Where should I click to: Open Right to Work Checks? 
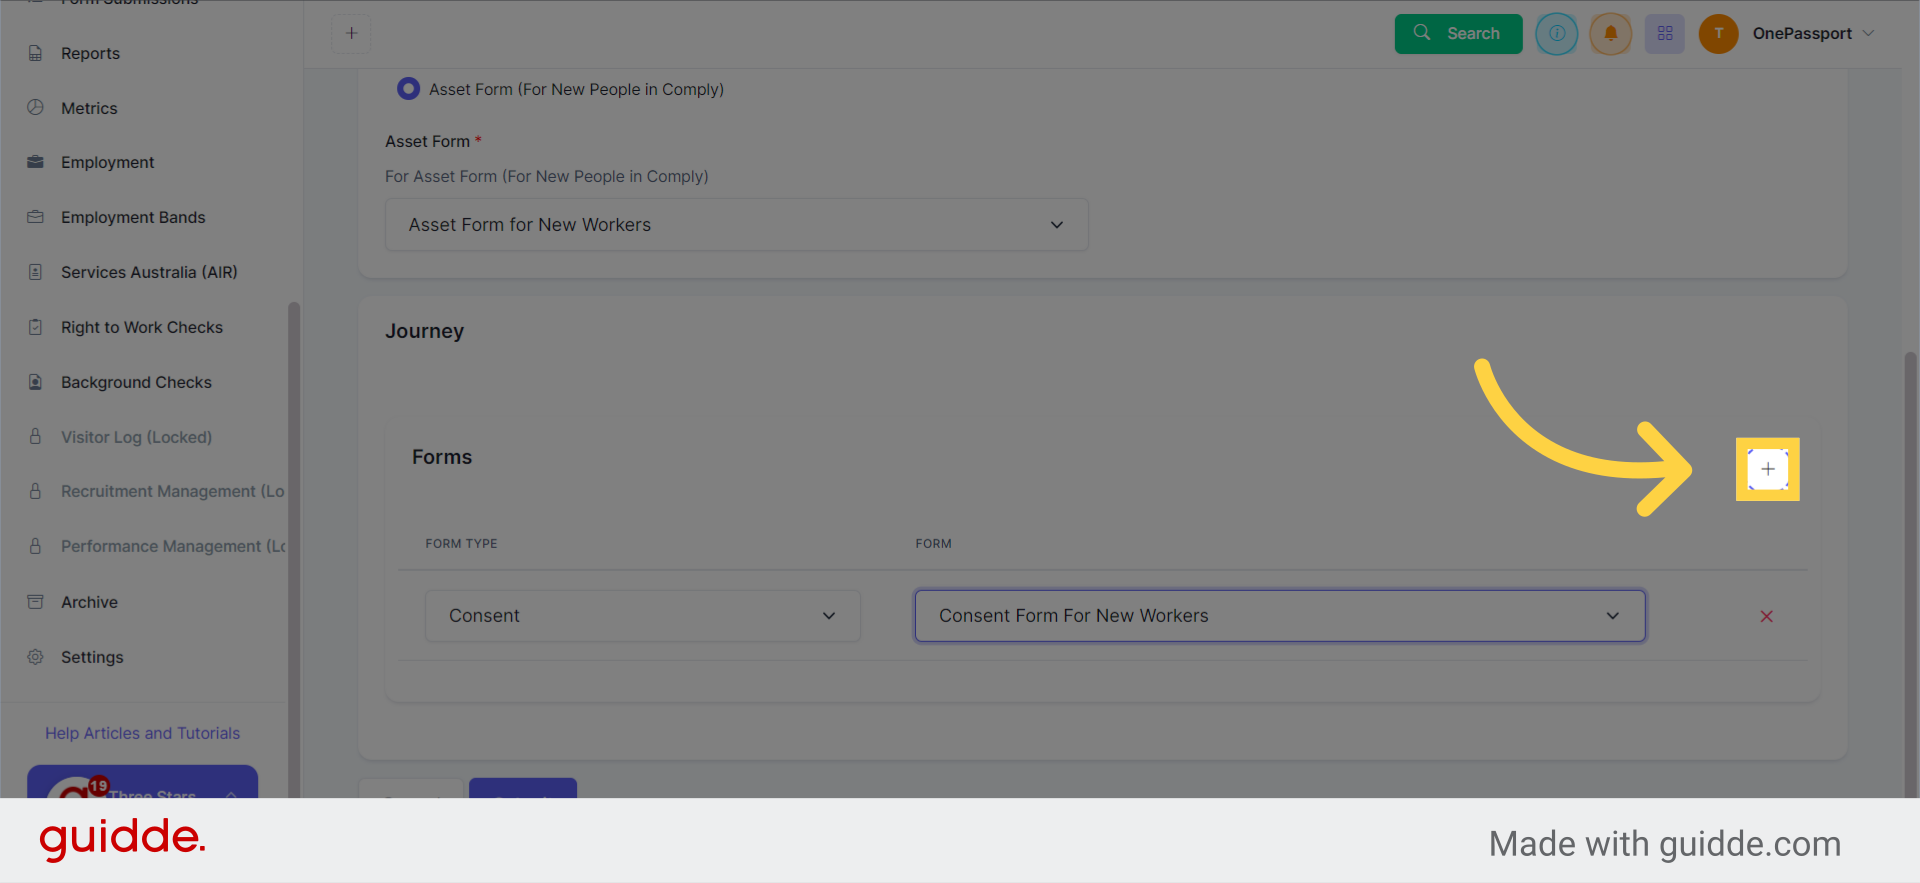point(142,327)
